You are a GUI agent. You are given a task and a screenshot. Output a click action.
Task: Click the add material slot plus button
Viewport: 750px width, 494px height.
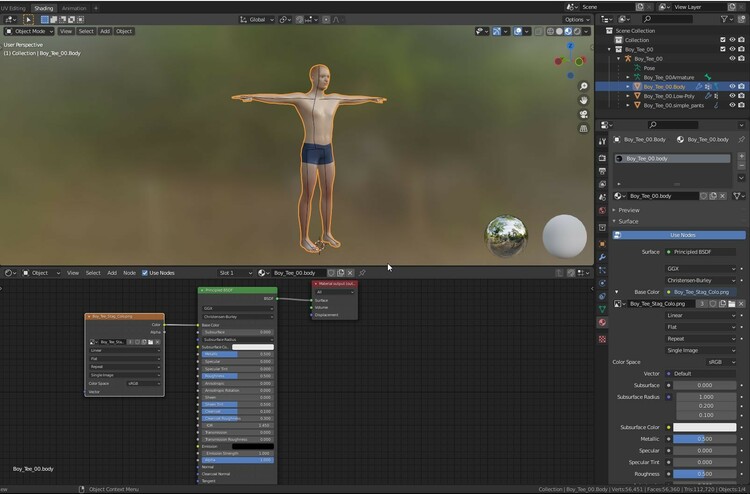click(x=741, y=157)
